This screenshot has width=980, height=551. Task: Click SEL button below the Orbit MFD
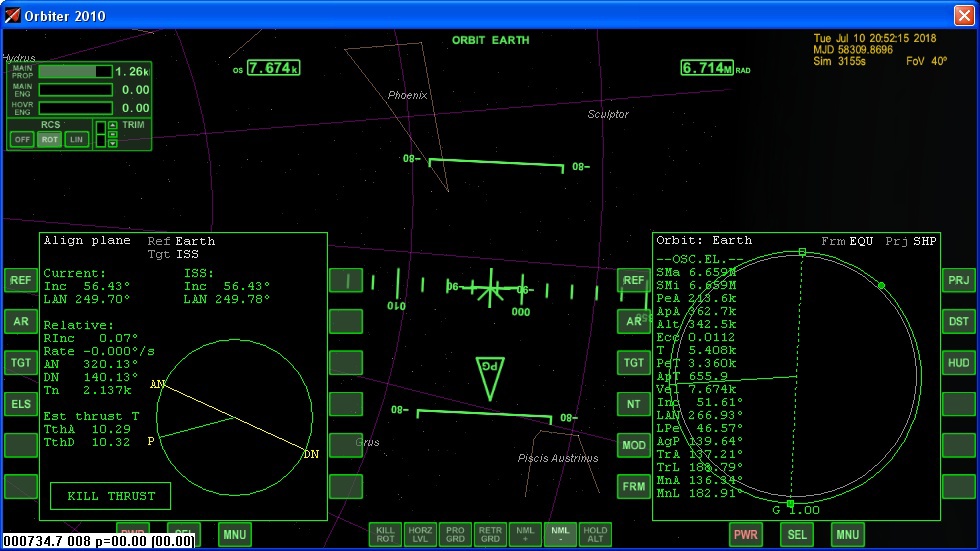[796, 534]
